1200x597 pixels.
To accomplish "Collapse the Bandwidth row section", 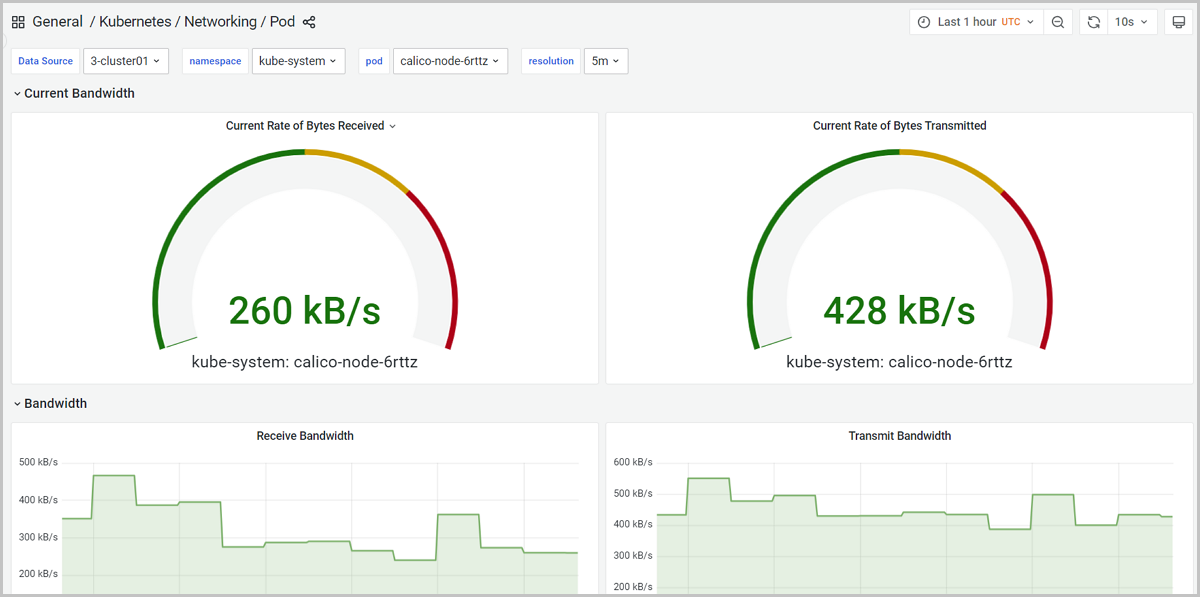I will pyautogui.click(x=55, y=404).
